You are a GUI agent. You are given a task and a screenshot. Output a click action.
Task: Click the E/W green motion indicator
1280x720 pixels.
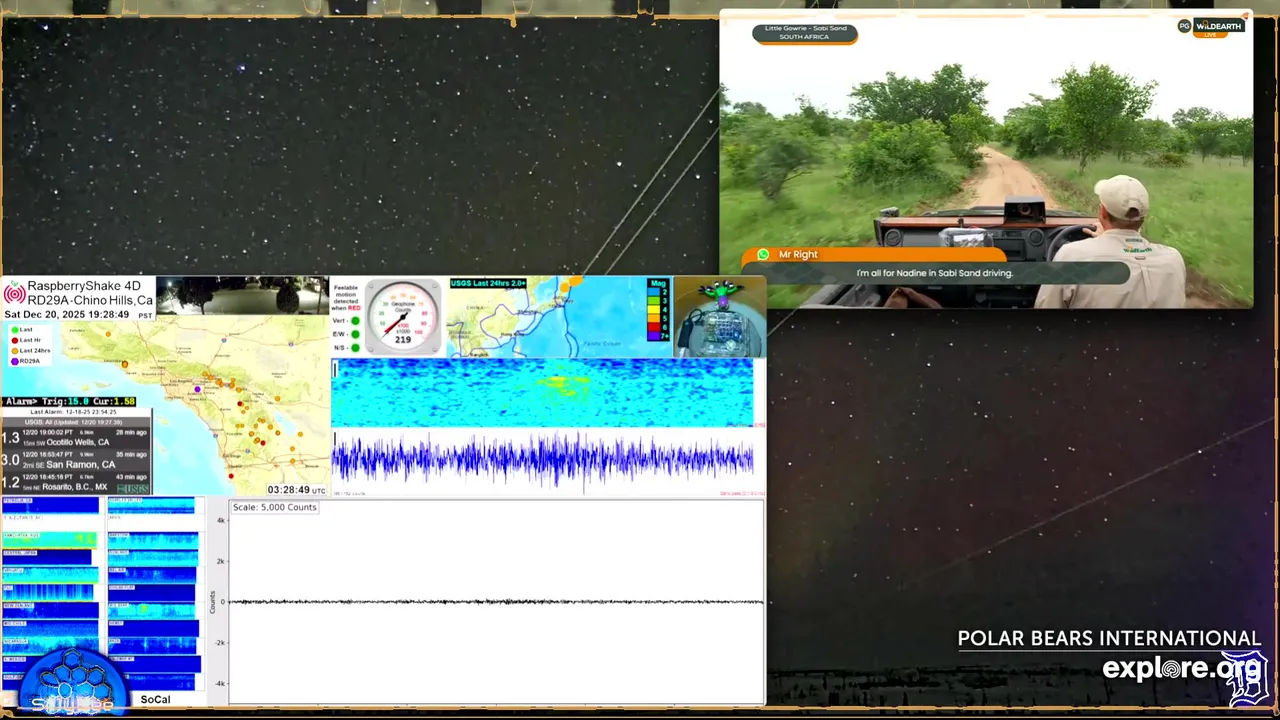click(355, 334)
